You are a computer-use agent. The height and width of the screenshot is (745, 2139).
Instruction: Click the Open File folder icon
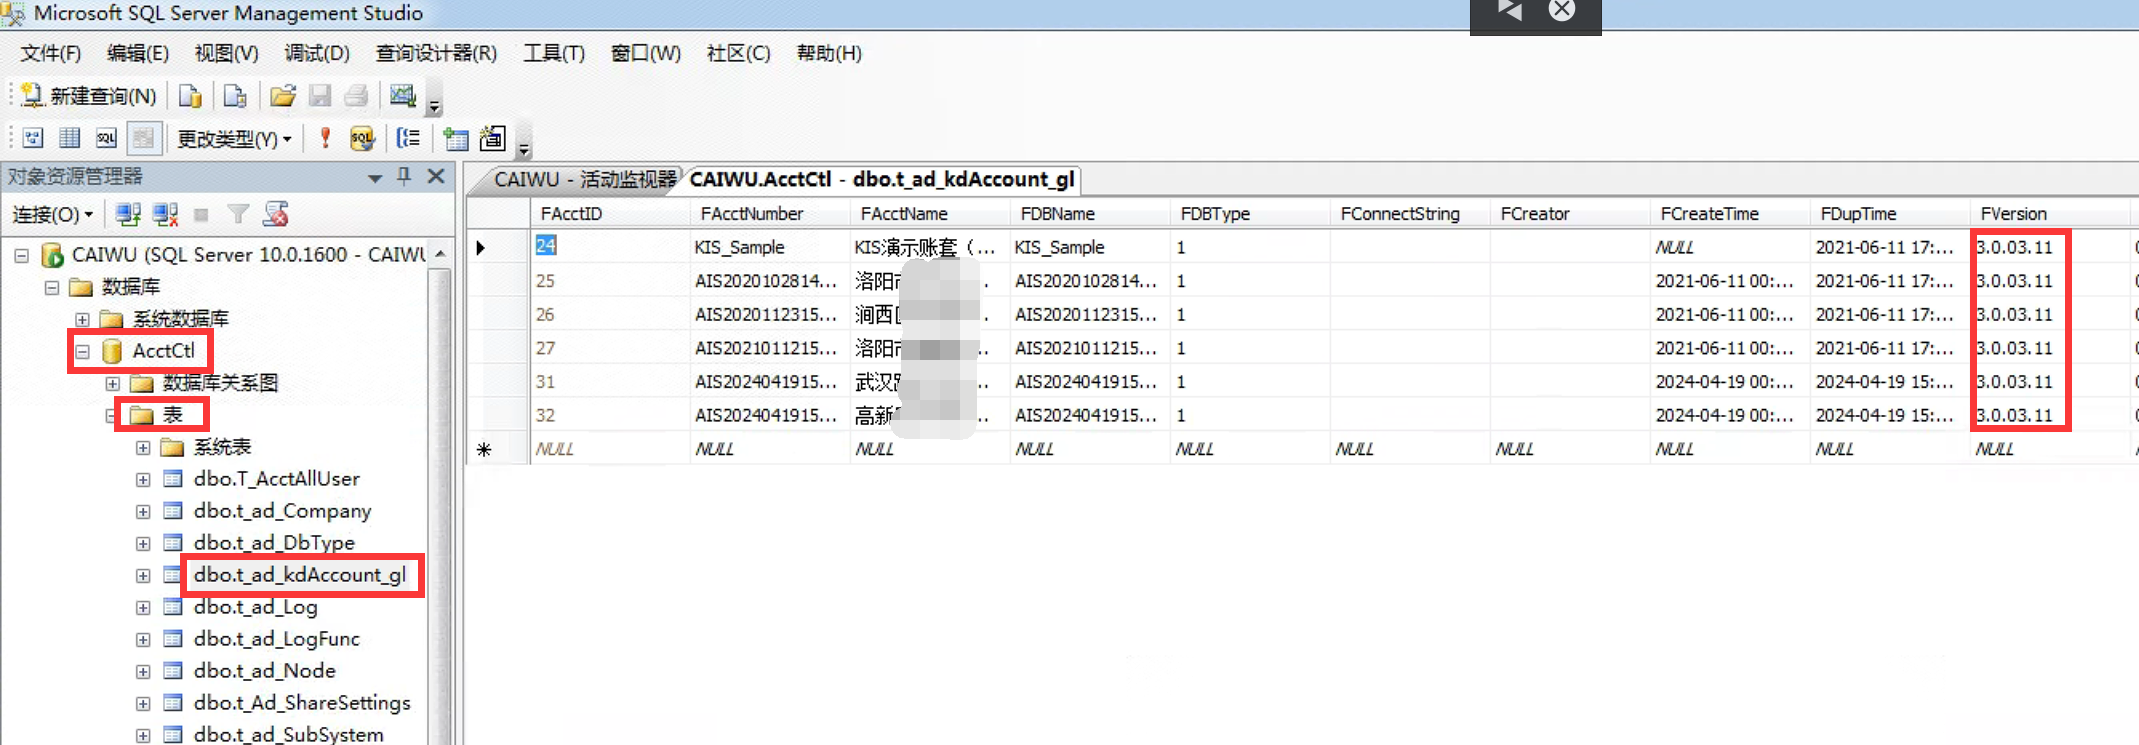pyautogui.click(x=283, y=96)
